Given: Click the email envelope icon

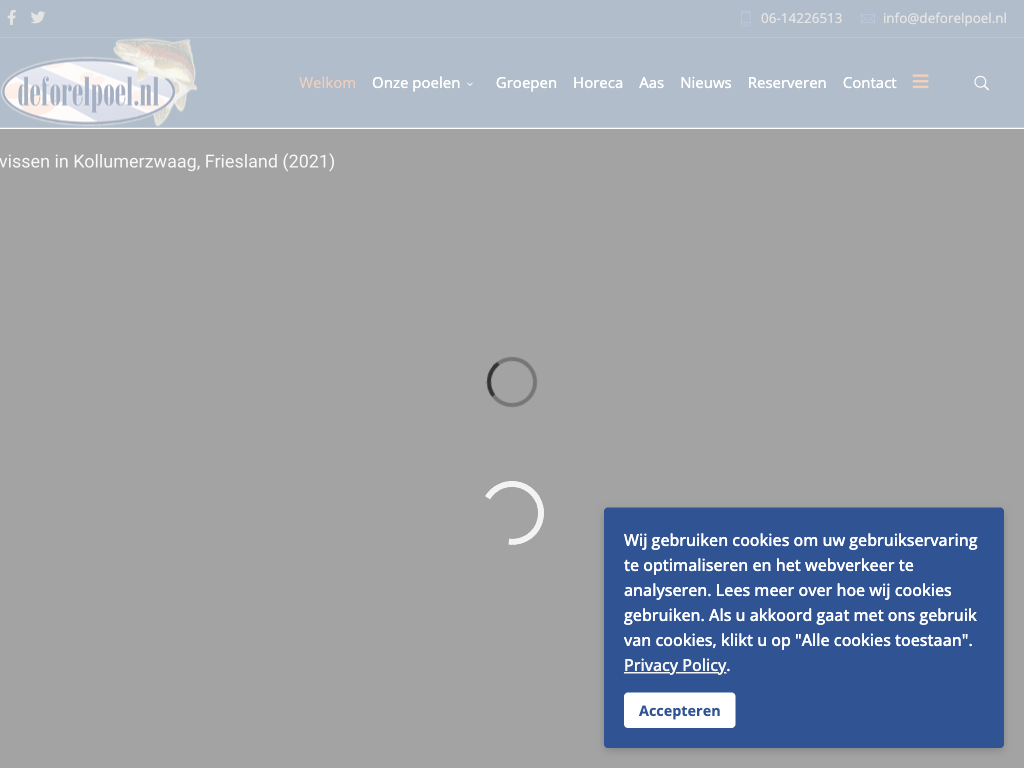Looking at the screenshot, I should (867, 18).
